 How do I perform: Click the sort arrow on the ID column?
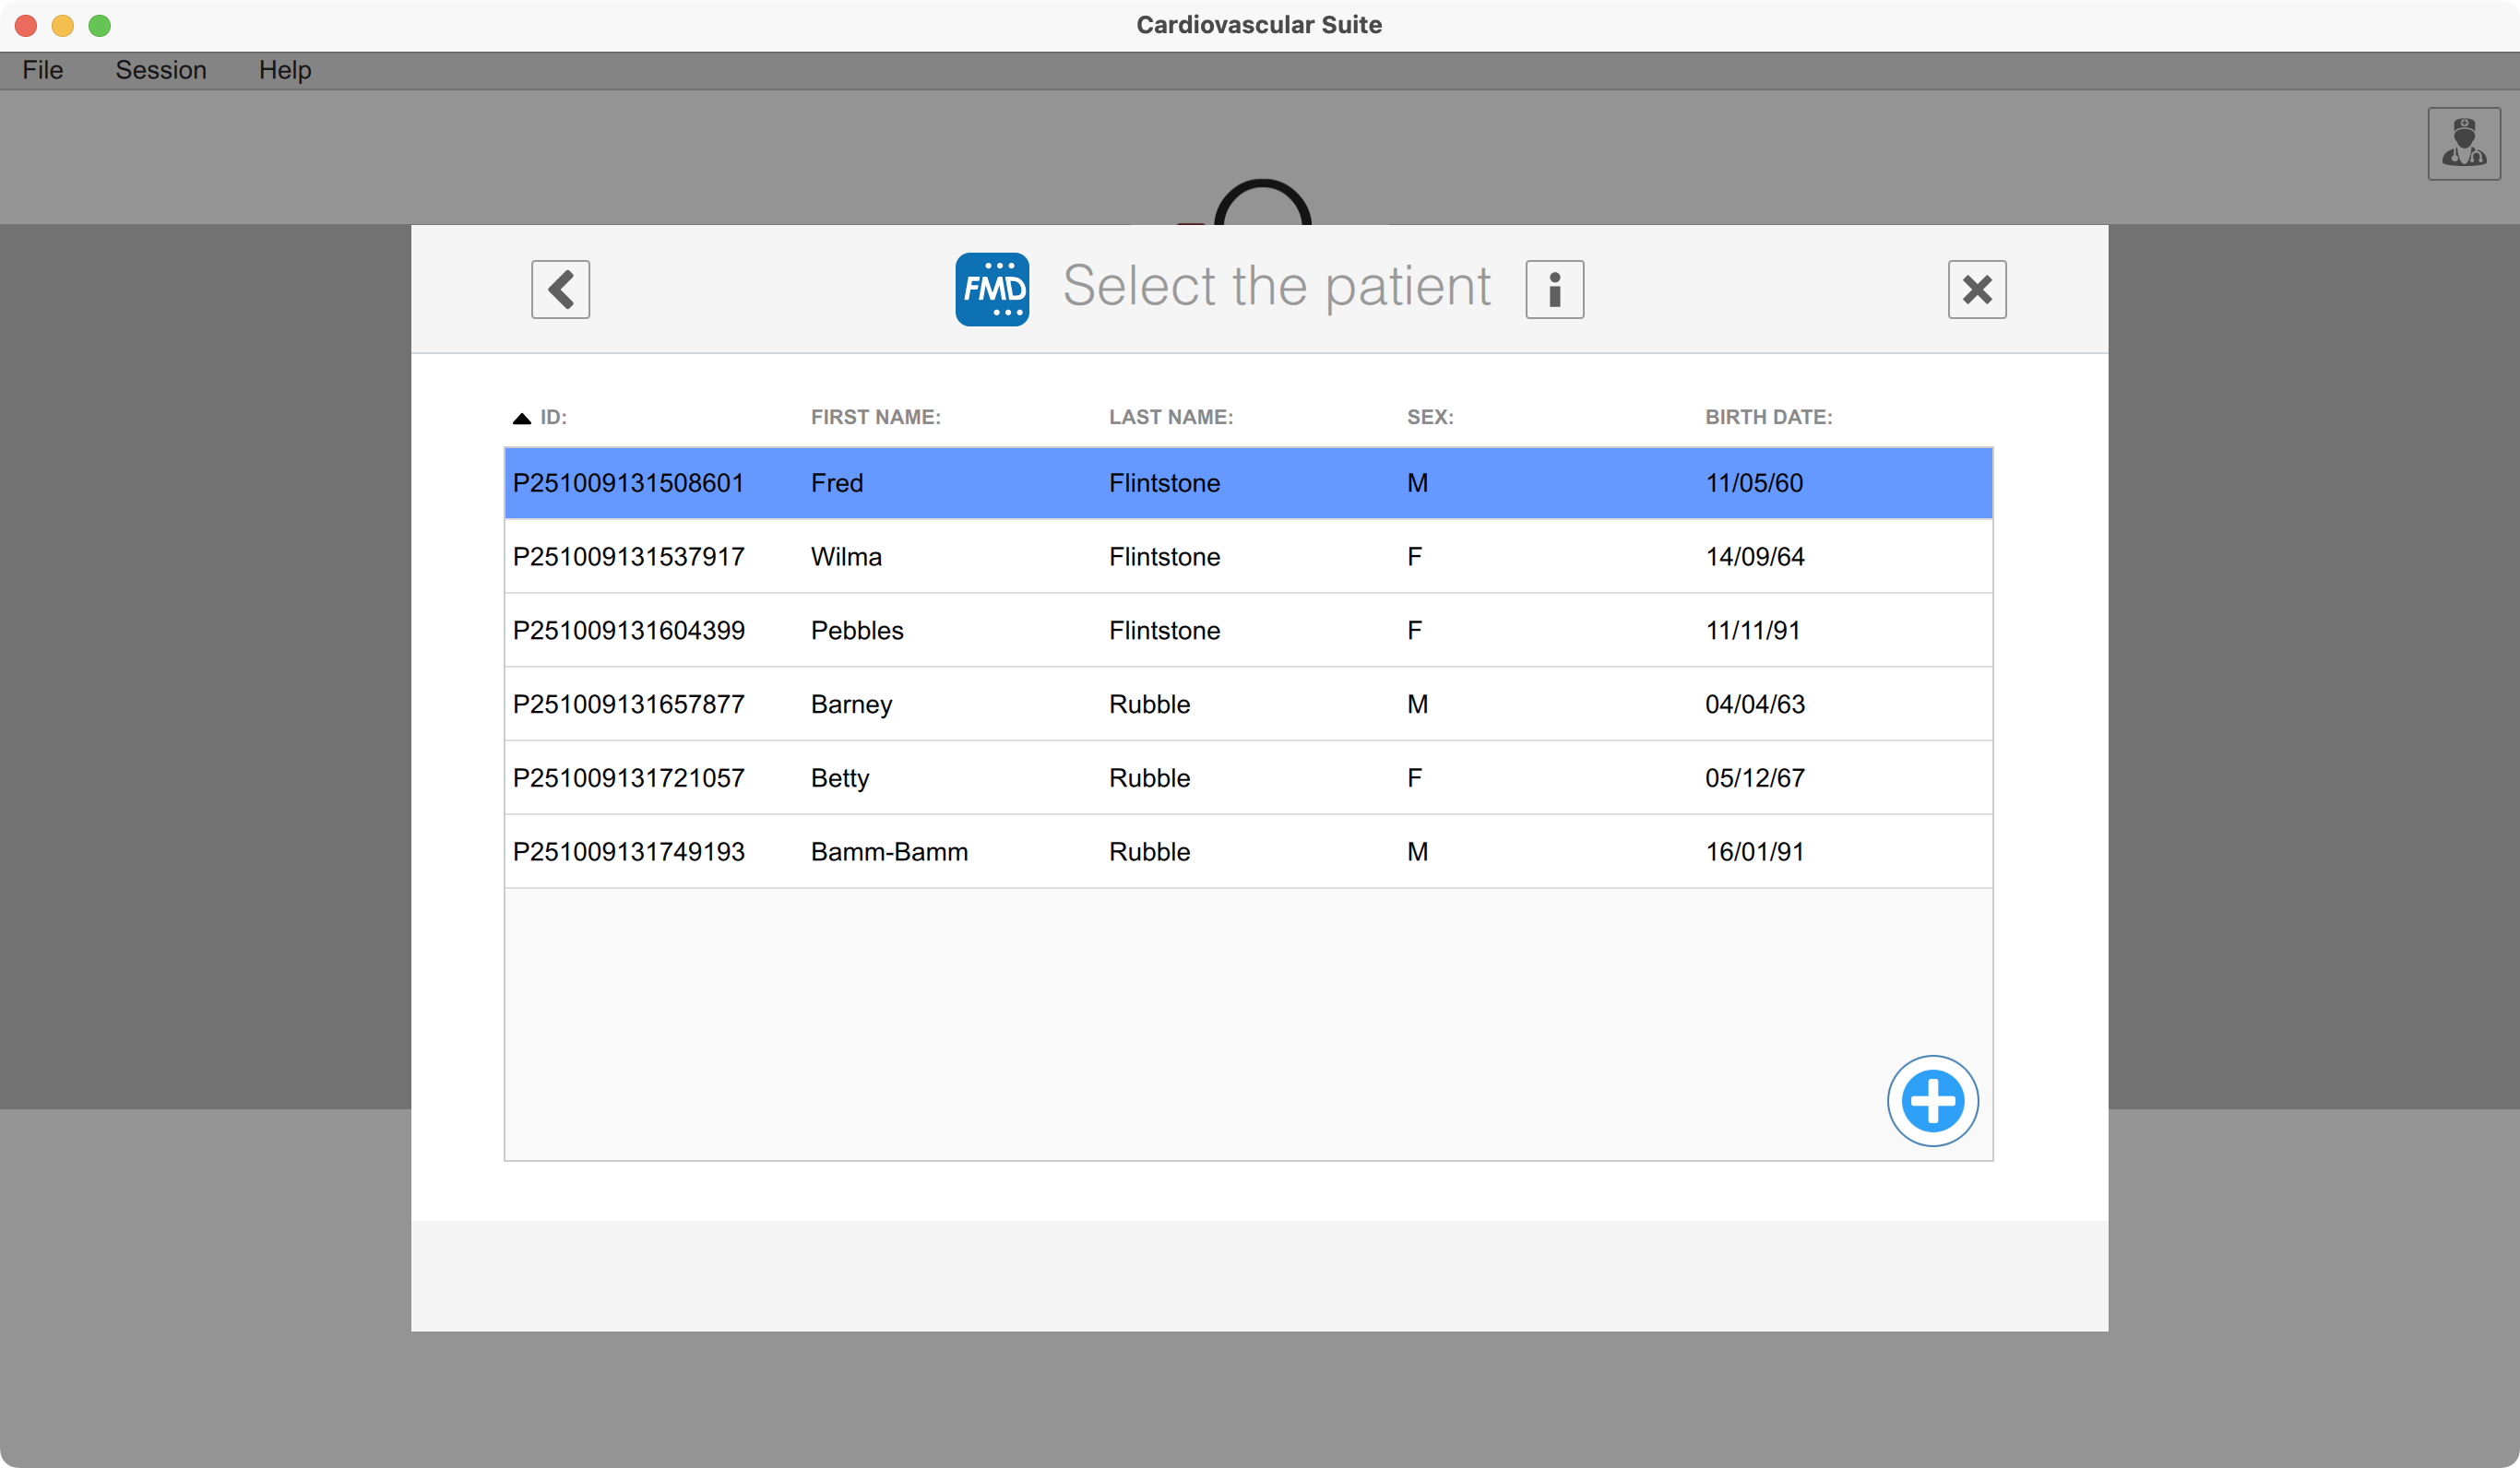tap(521, 417)
